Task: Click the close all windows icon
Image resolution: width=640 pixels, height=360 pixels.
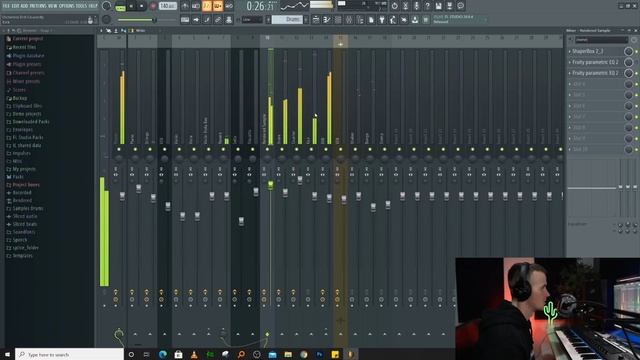Action: coord(404,20)
